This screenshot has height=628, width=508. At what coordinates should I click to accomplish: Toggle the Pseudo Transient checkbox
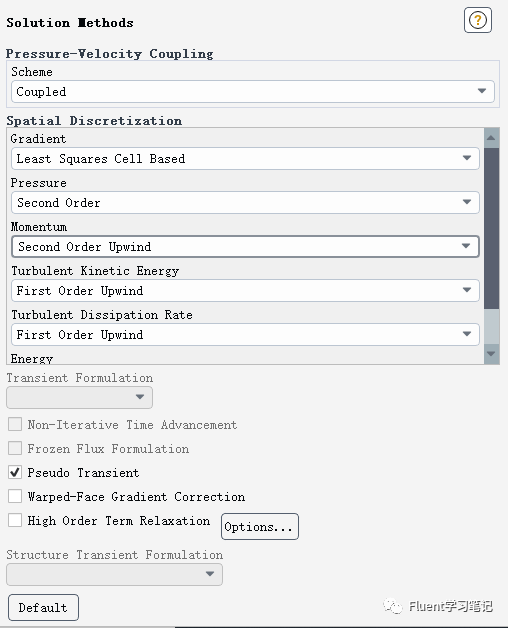pos(15,472)
